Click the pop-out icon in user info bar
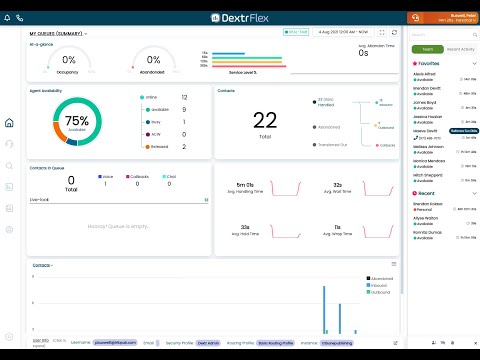Viewport: 480px width, 360px height. click(x=395, y=343)
